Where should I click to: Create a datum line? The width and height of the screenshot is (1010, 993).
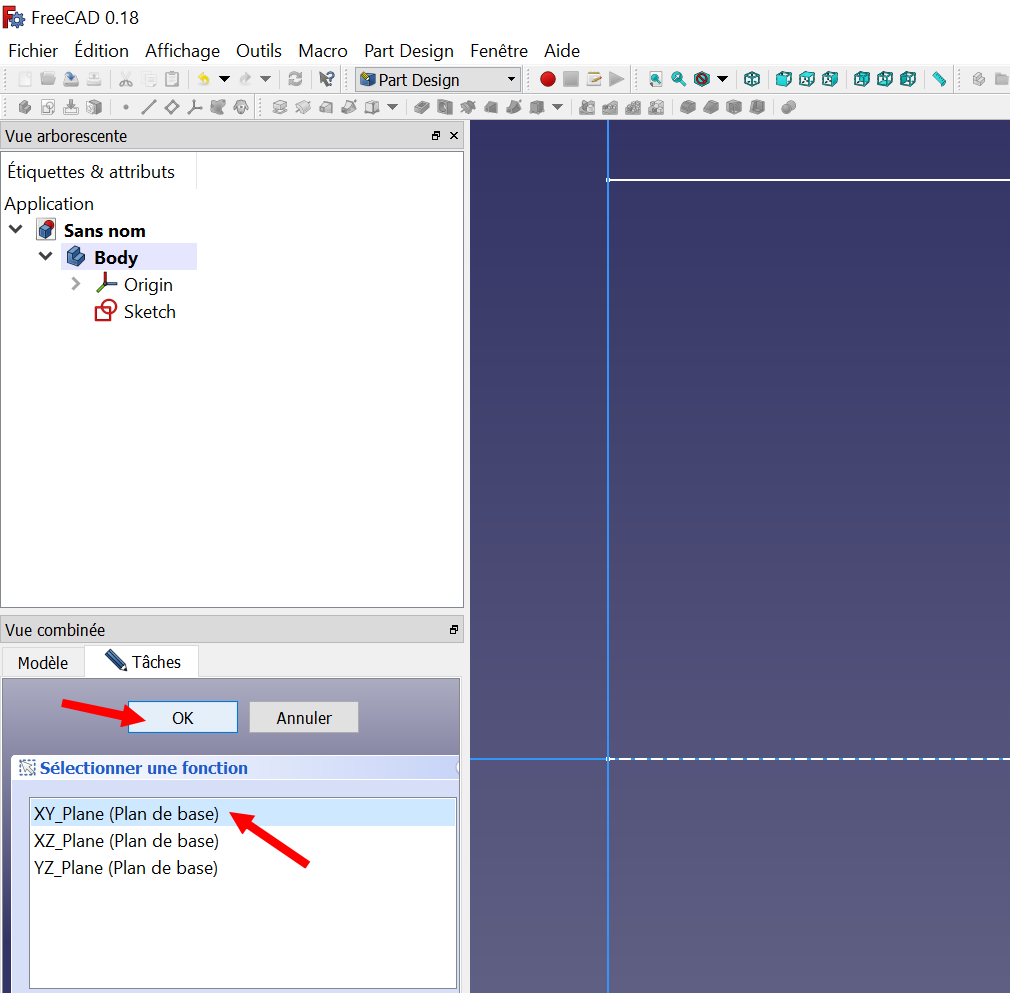149,107
